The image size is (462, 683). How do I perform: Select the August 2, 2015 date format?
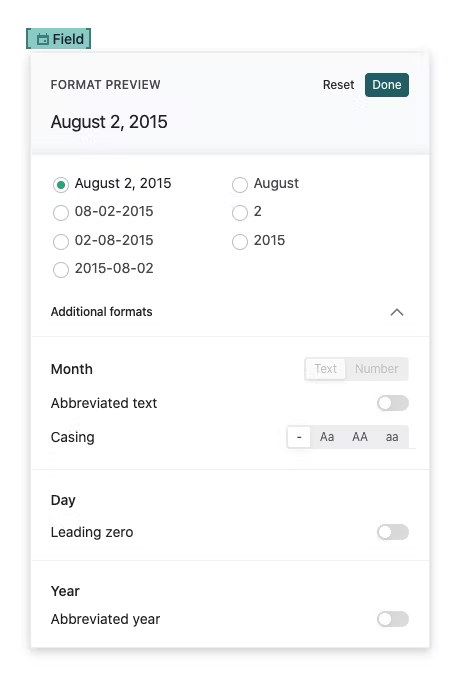[x=61, y=185]
